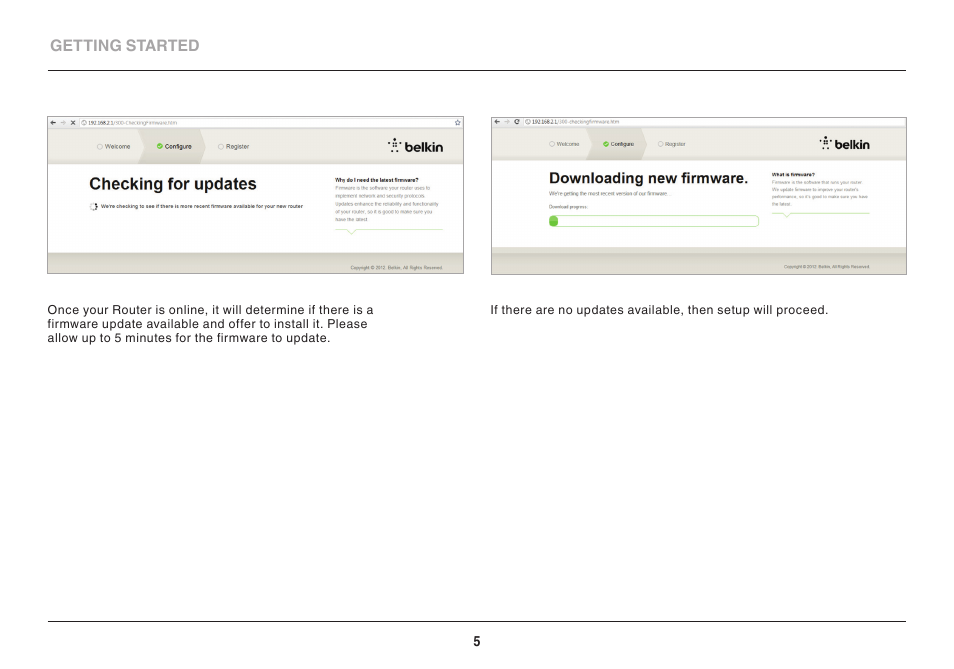Select Configure step in Downloading new firmware page
The height and width of the screenshot is (669, 954).
click(618, 144)
